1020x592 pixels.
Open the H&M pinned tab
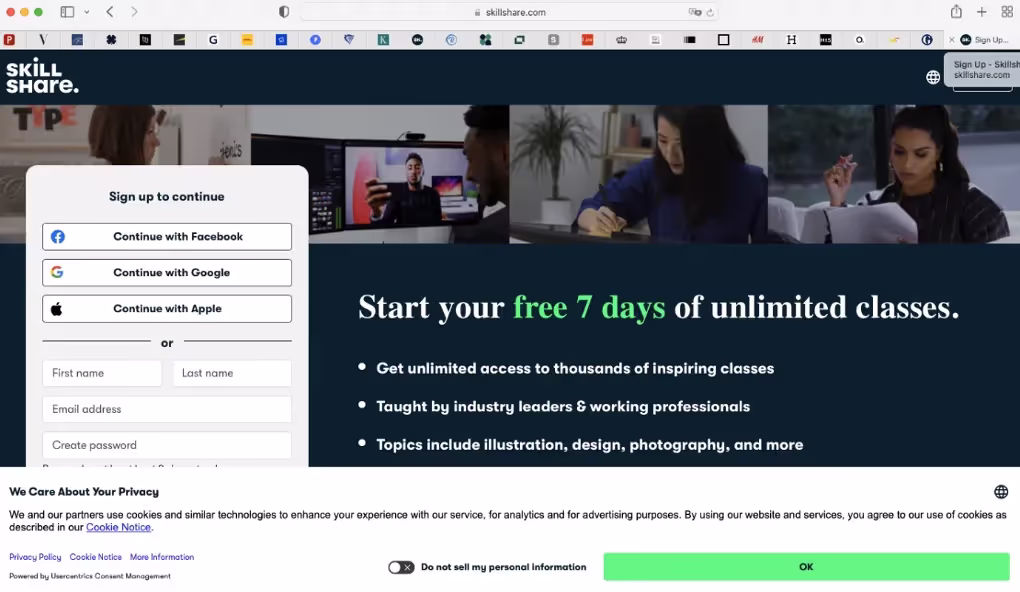pos(757,40)
